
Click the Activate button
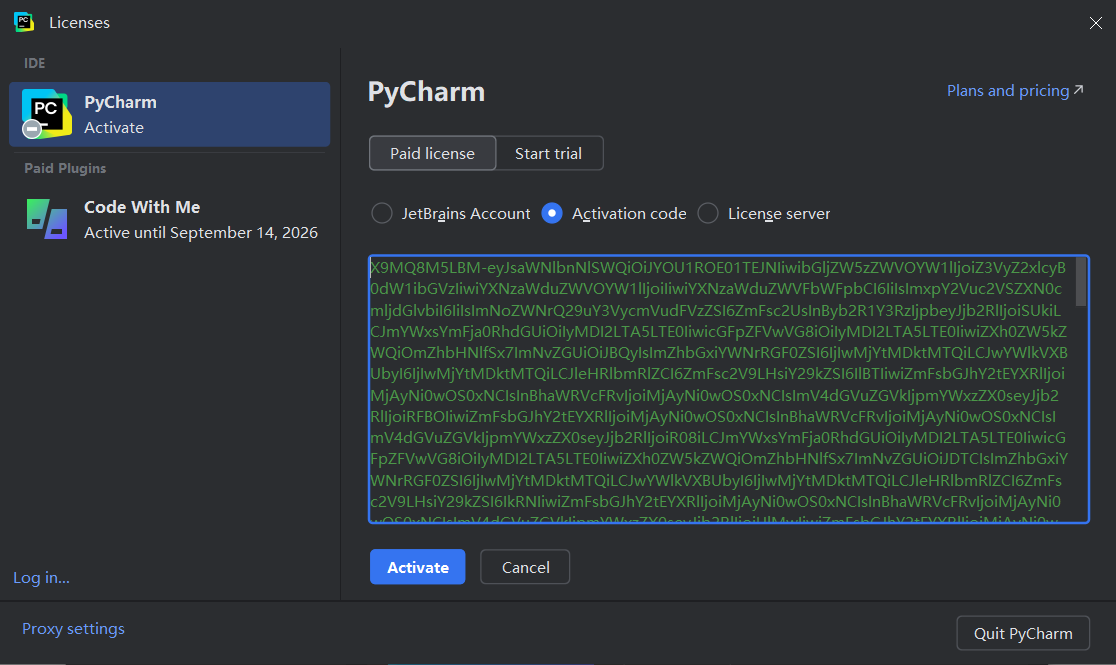tap(418, 567)
